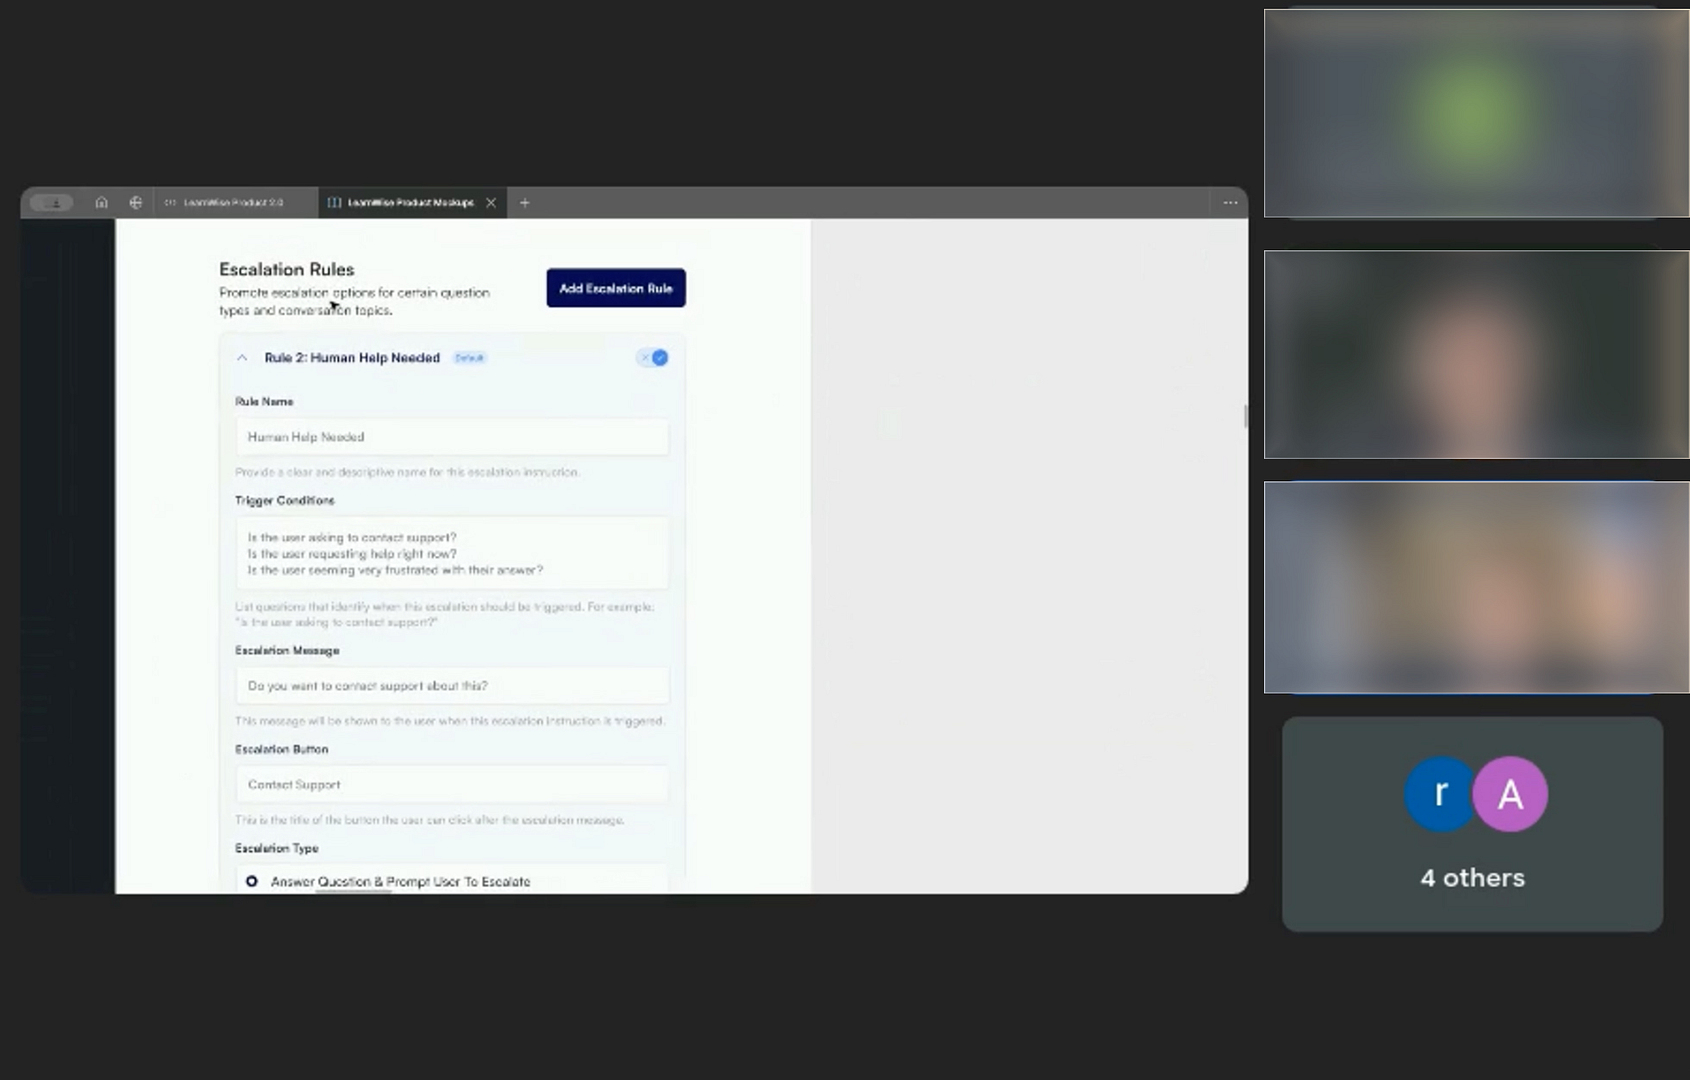The image size is (1690, 1080).
Task: Click the home icon in the tab bar
Action: point(101,202)
